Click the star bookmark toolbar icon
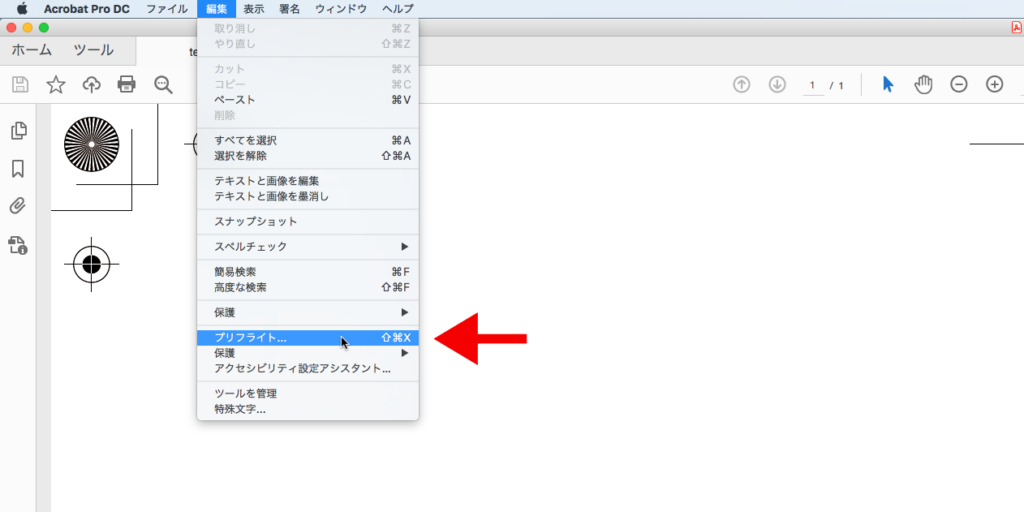The width and height of the screenshot is (1024, 512). pos(56,84)
